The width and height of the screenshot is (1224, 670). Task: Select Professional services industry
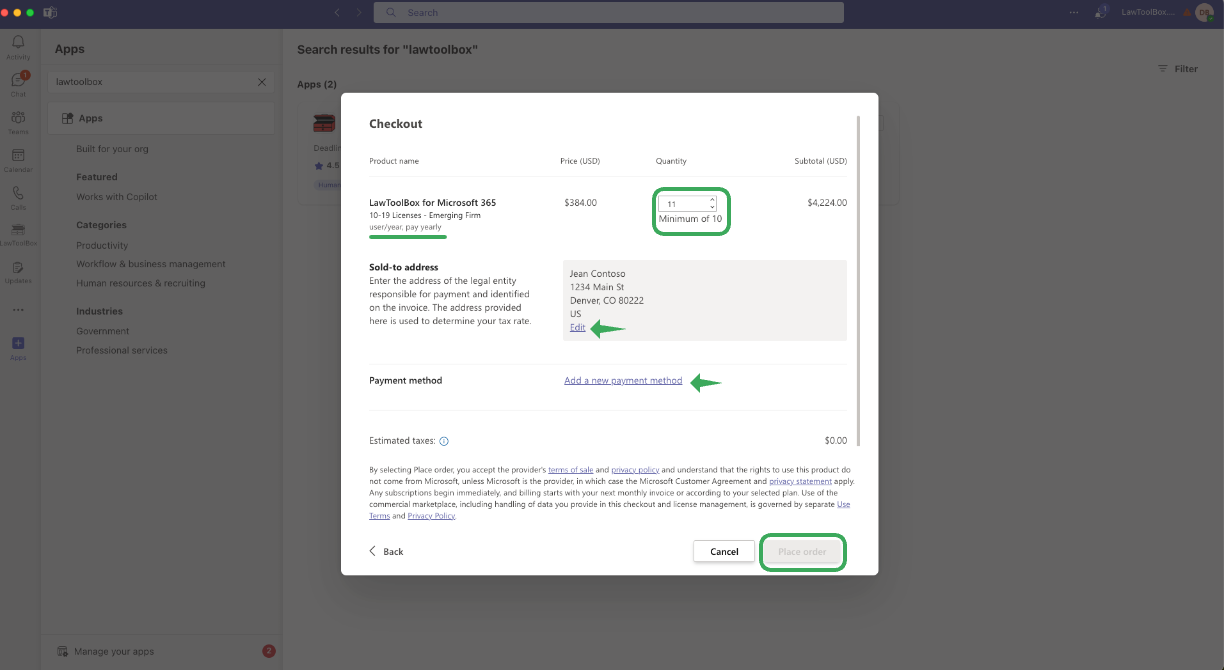click(x=122, y=350)
